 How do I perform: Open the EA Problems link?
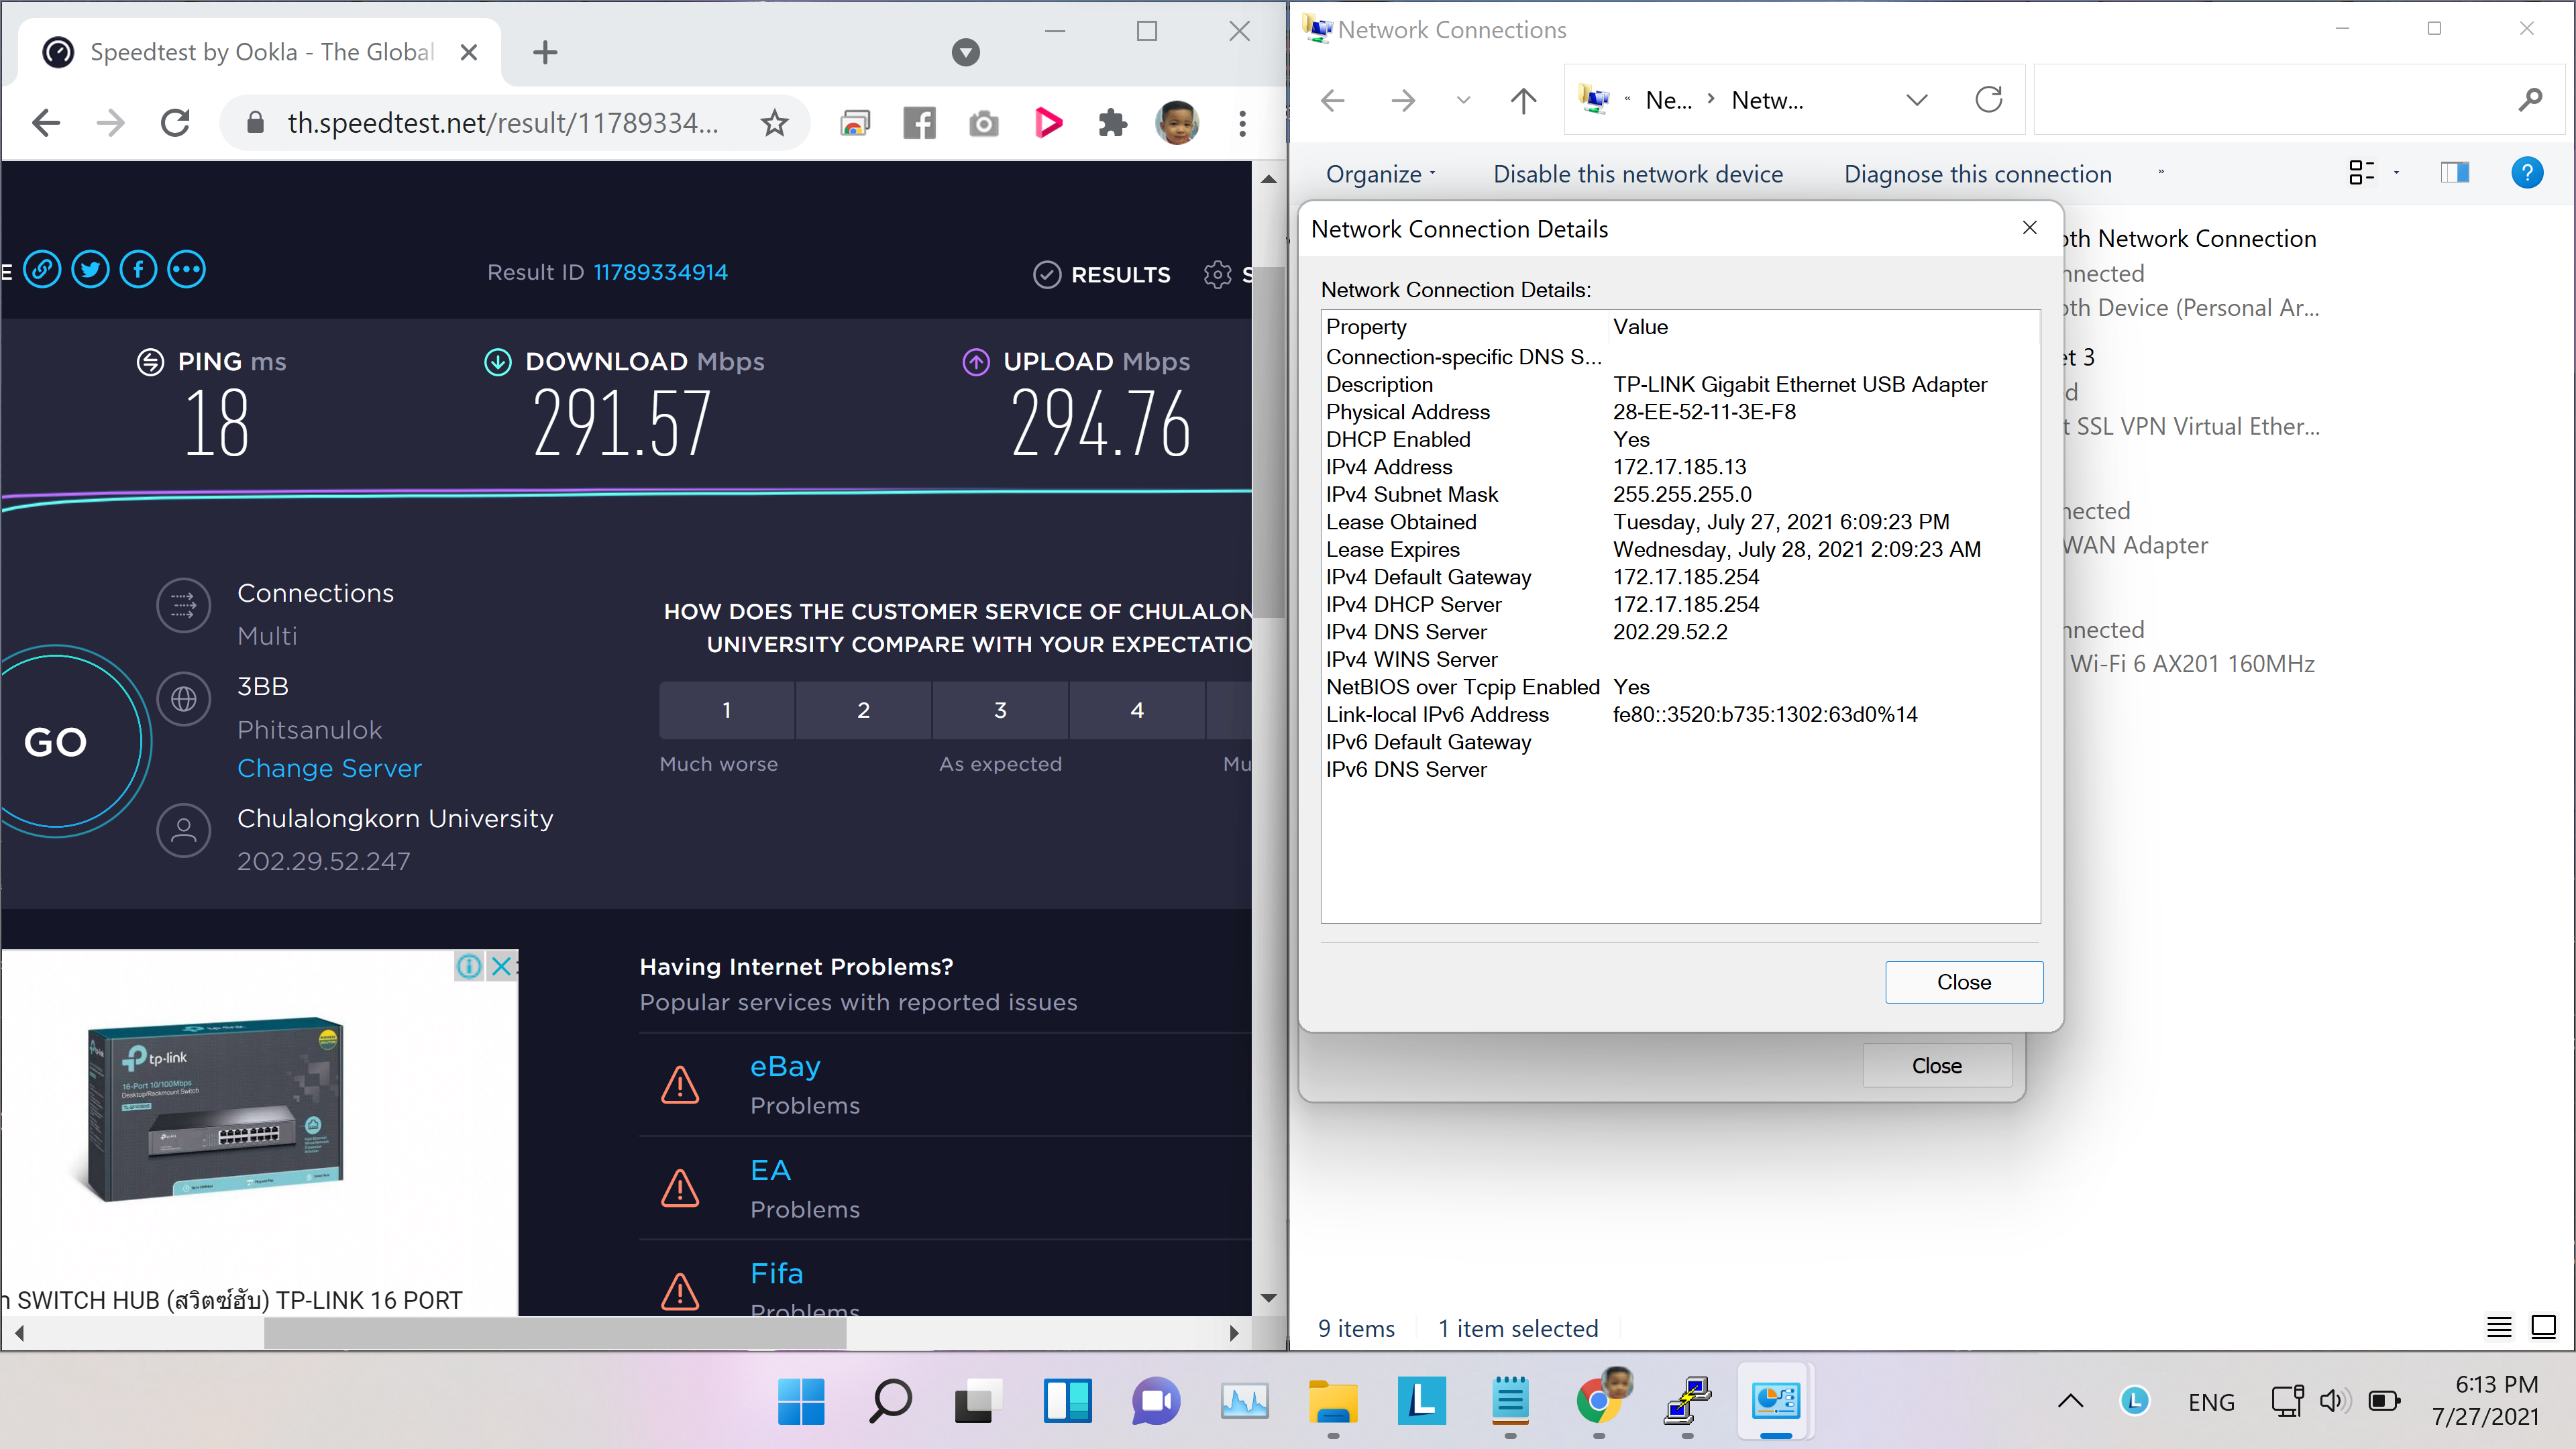click(x=770, y=1169)
